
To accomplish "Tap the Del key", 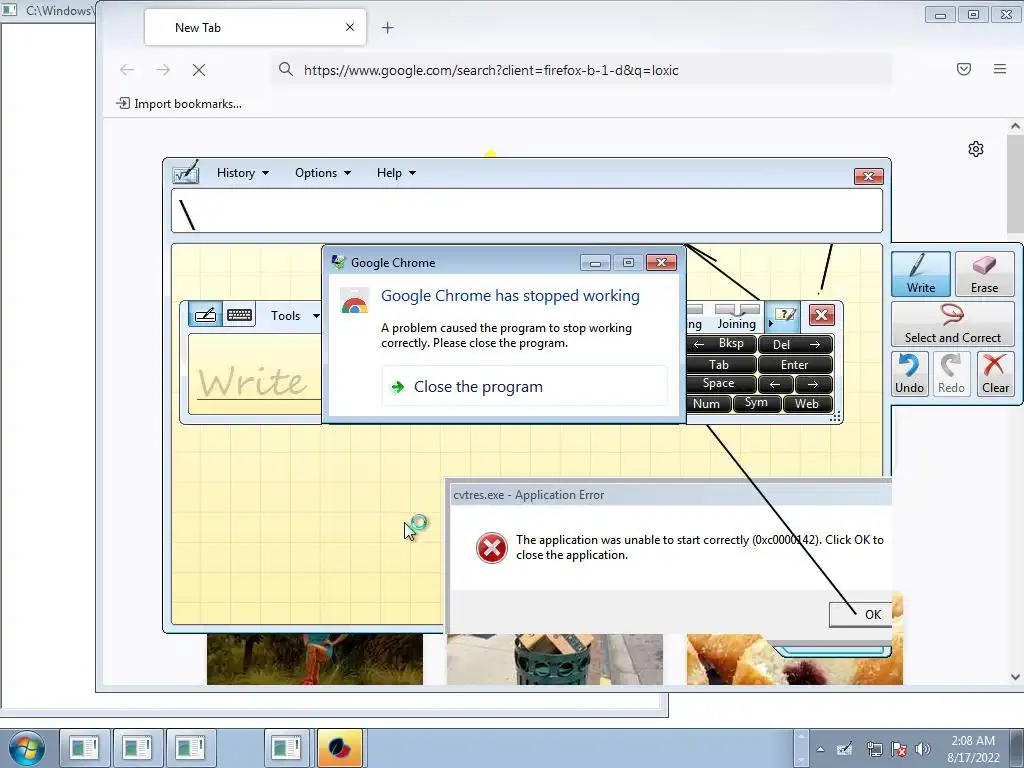I will 795,344.
